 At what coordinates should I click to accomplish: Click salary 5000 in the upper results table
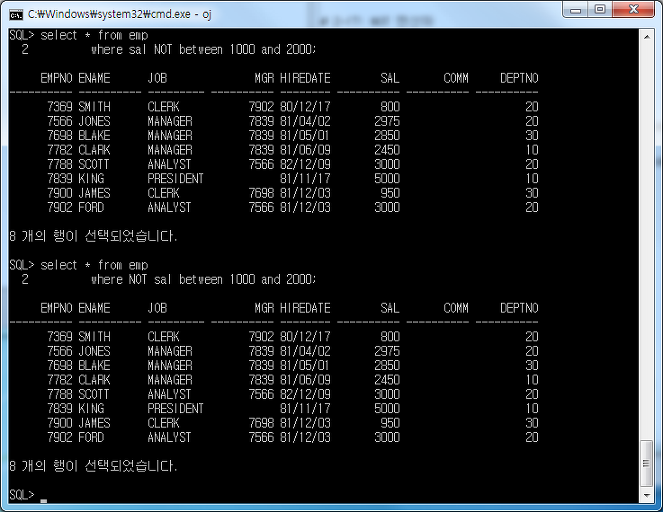387,178
